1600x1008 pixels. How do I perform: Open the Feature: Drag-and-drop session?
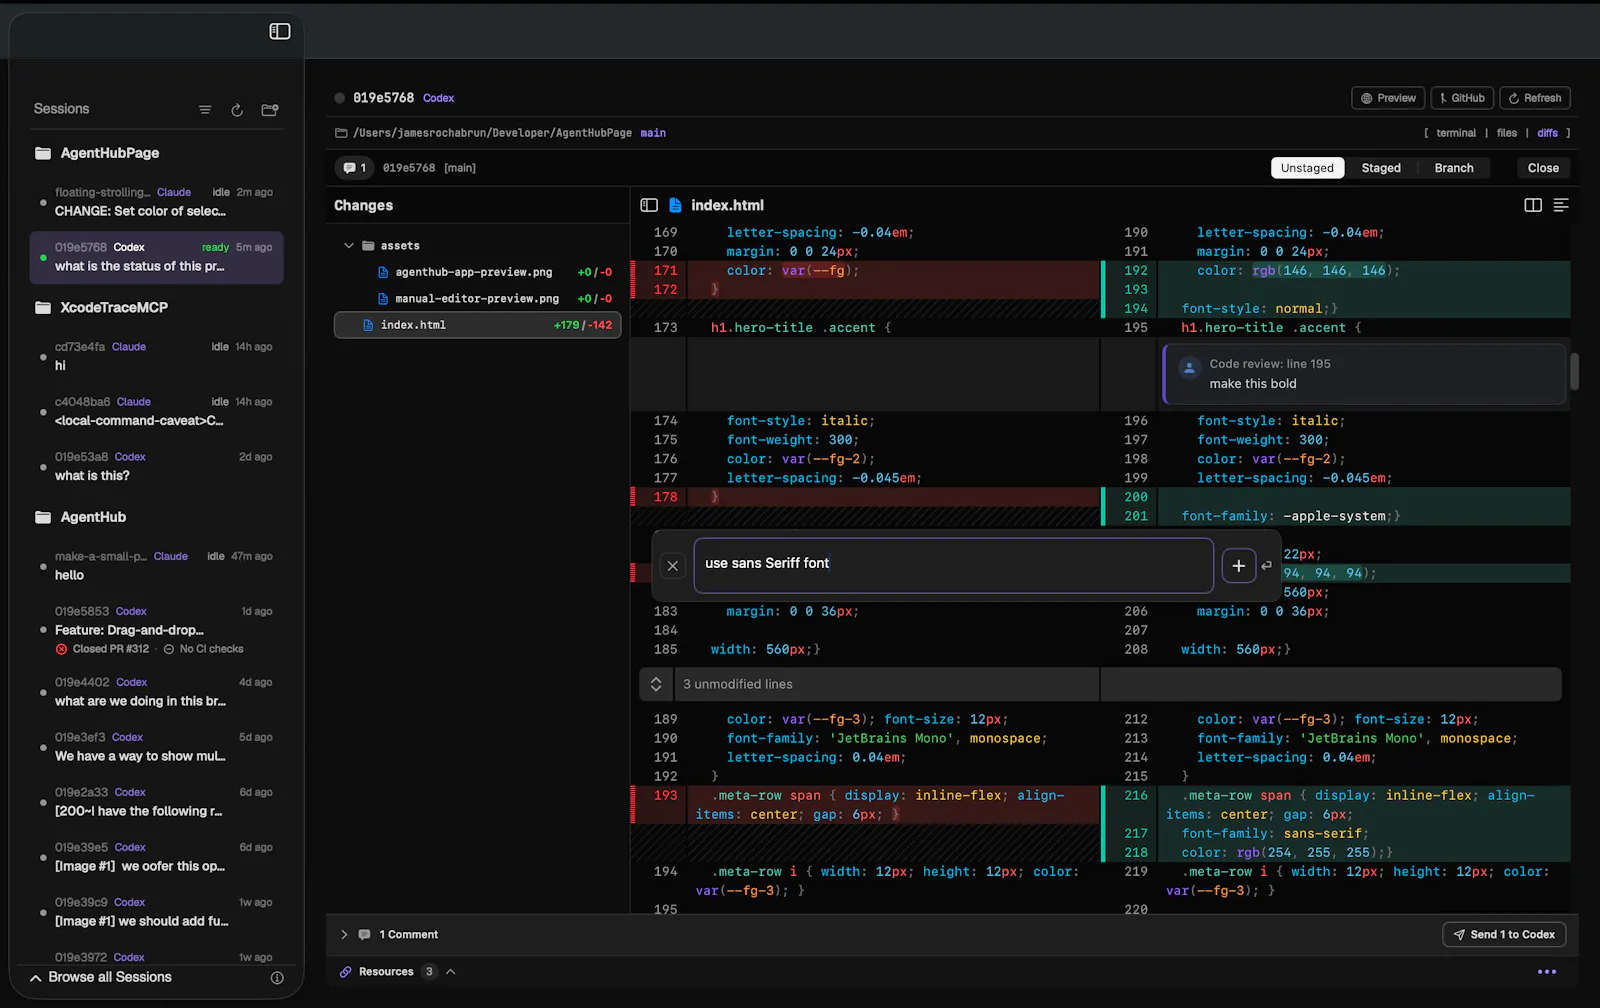click(x=156, y=630)
